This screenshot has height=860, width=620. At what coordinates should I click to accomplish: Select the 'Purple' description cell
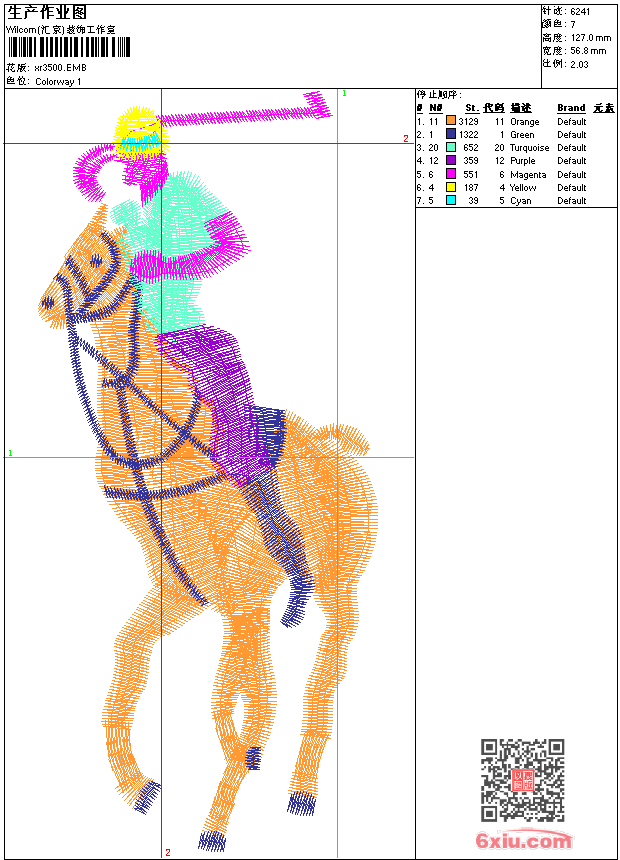[x=522, y=161]
